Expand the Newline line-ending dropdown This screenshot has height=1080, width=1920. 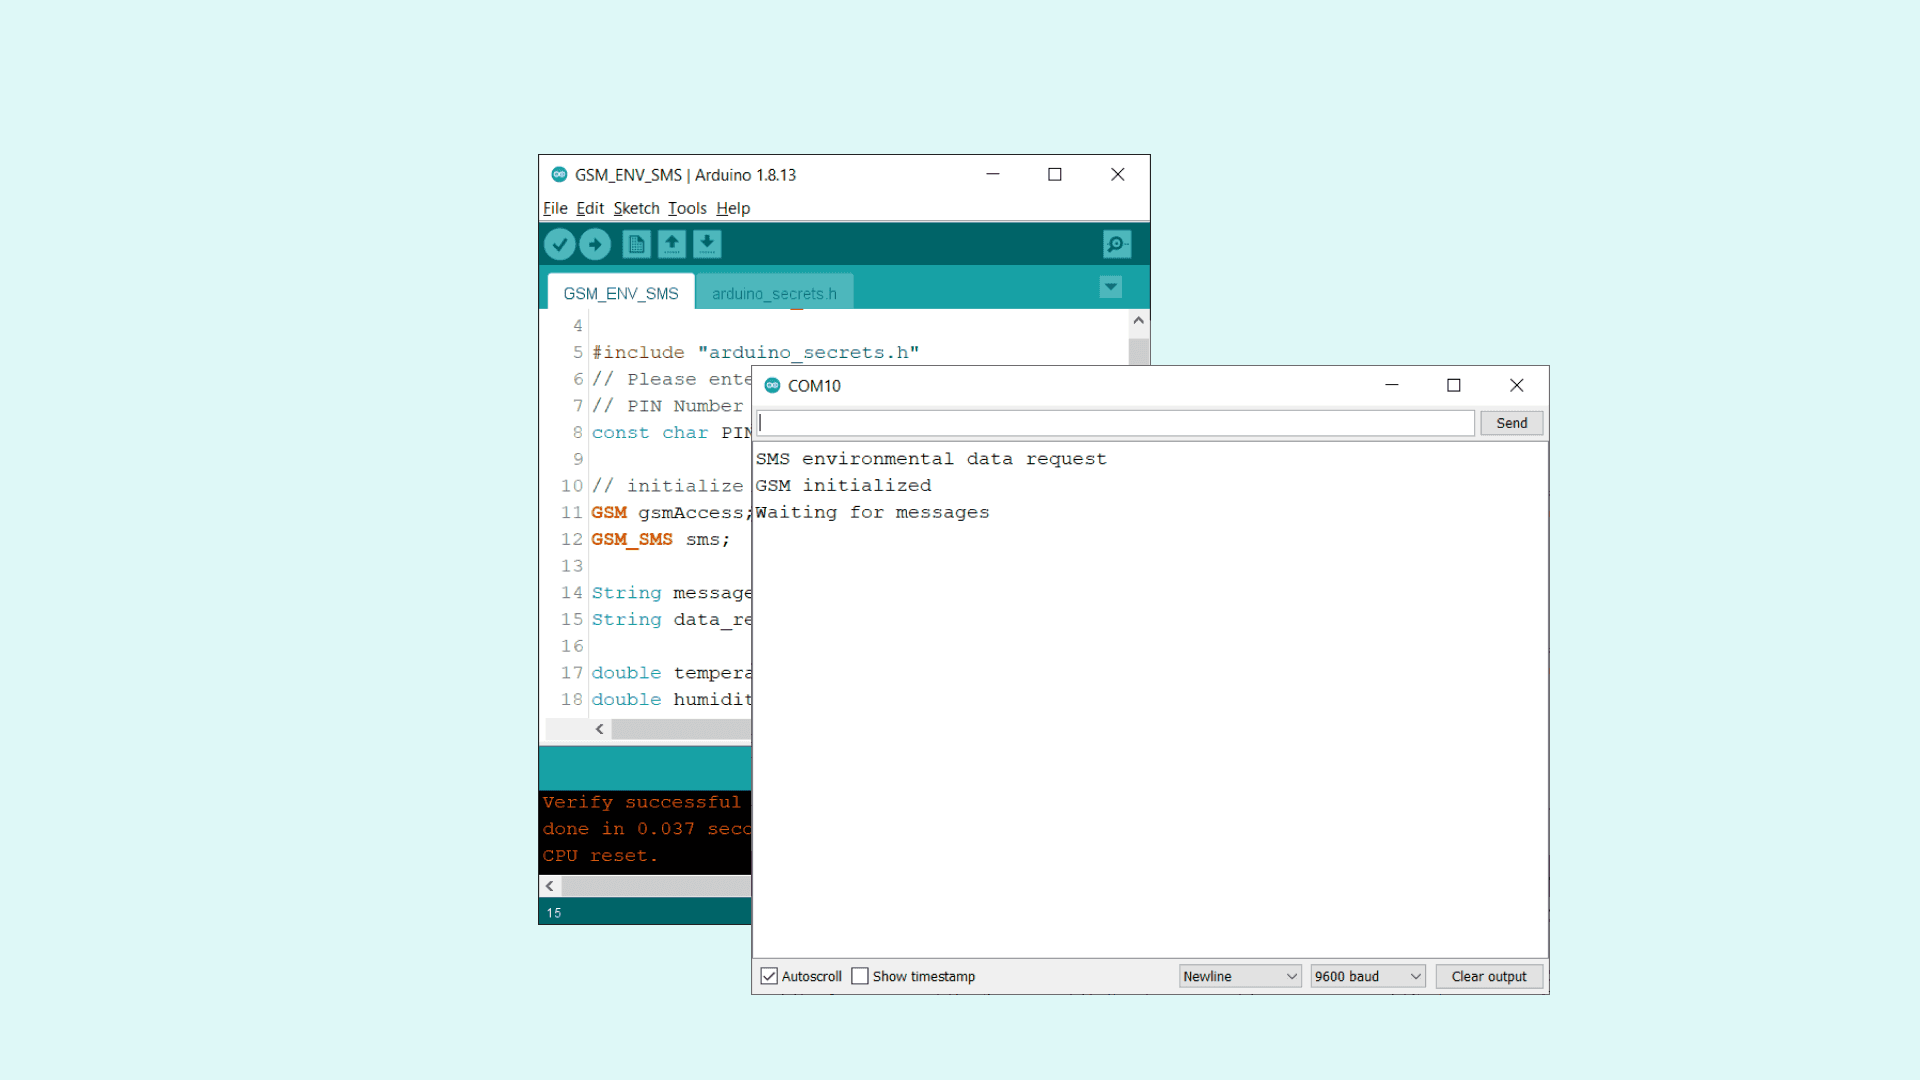(x=1239, y=976)
